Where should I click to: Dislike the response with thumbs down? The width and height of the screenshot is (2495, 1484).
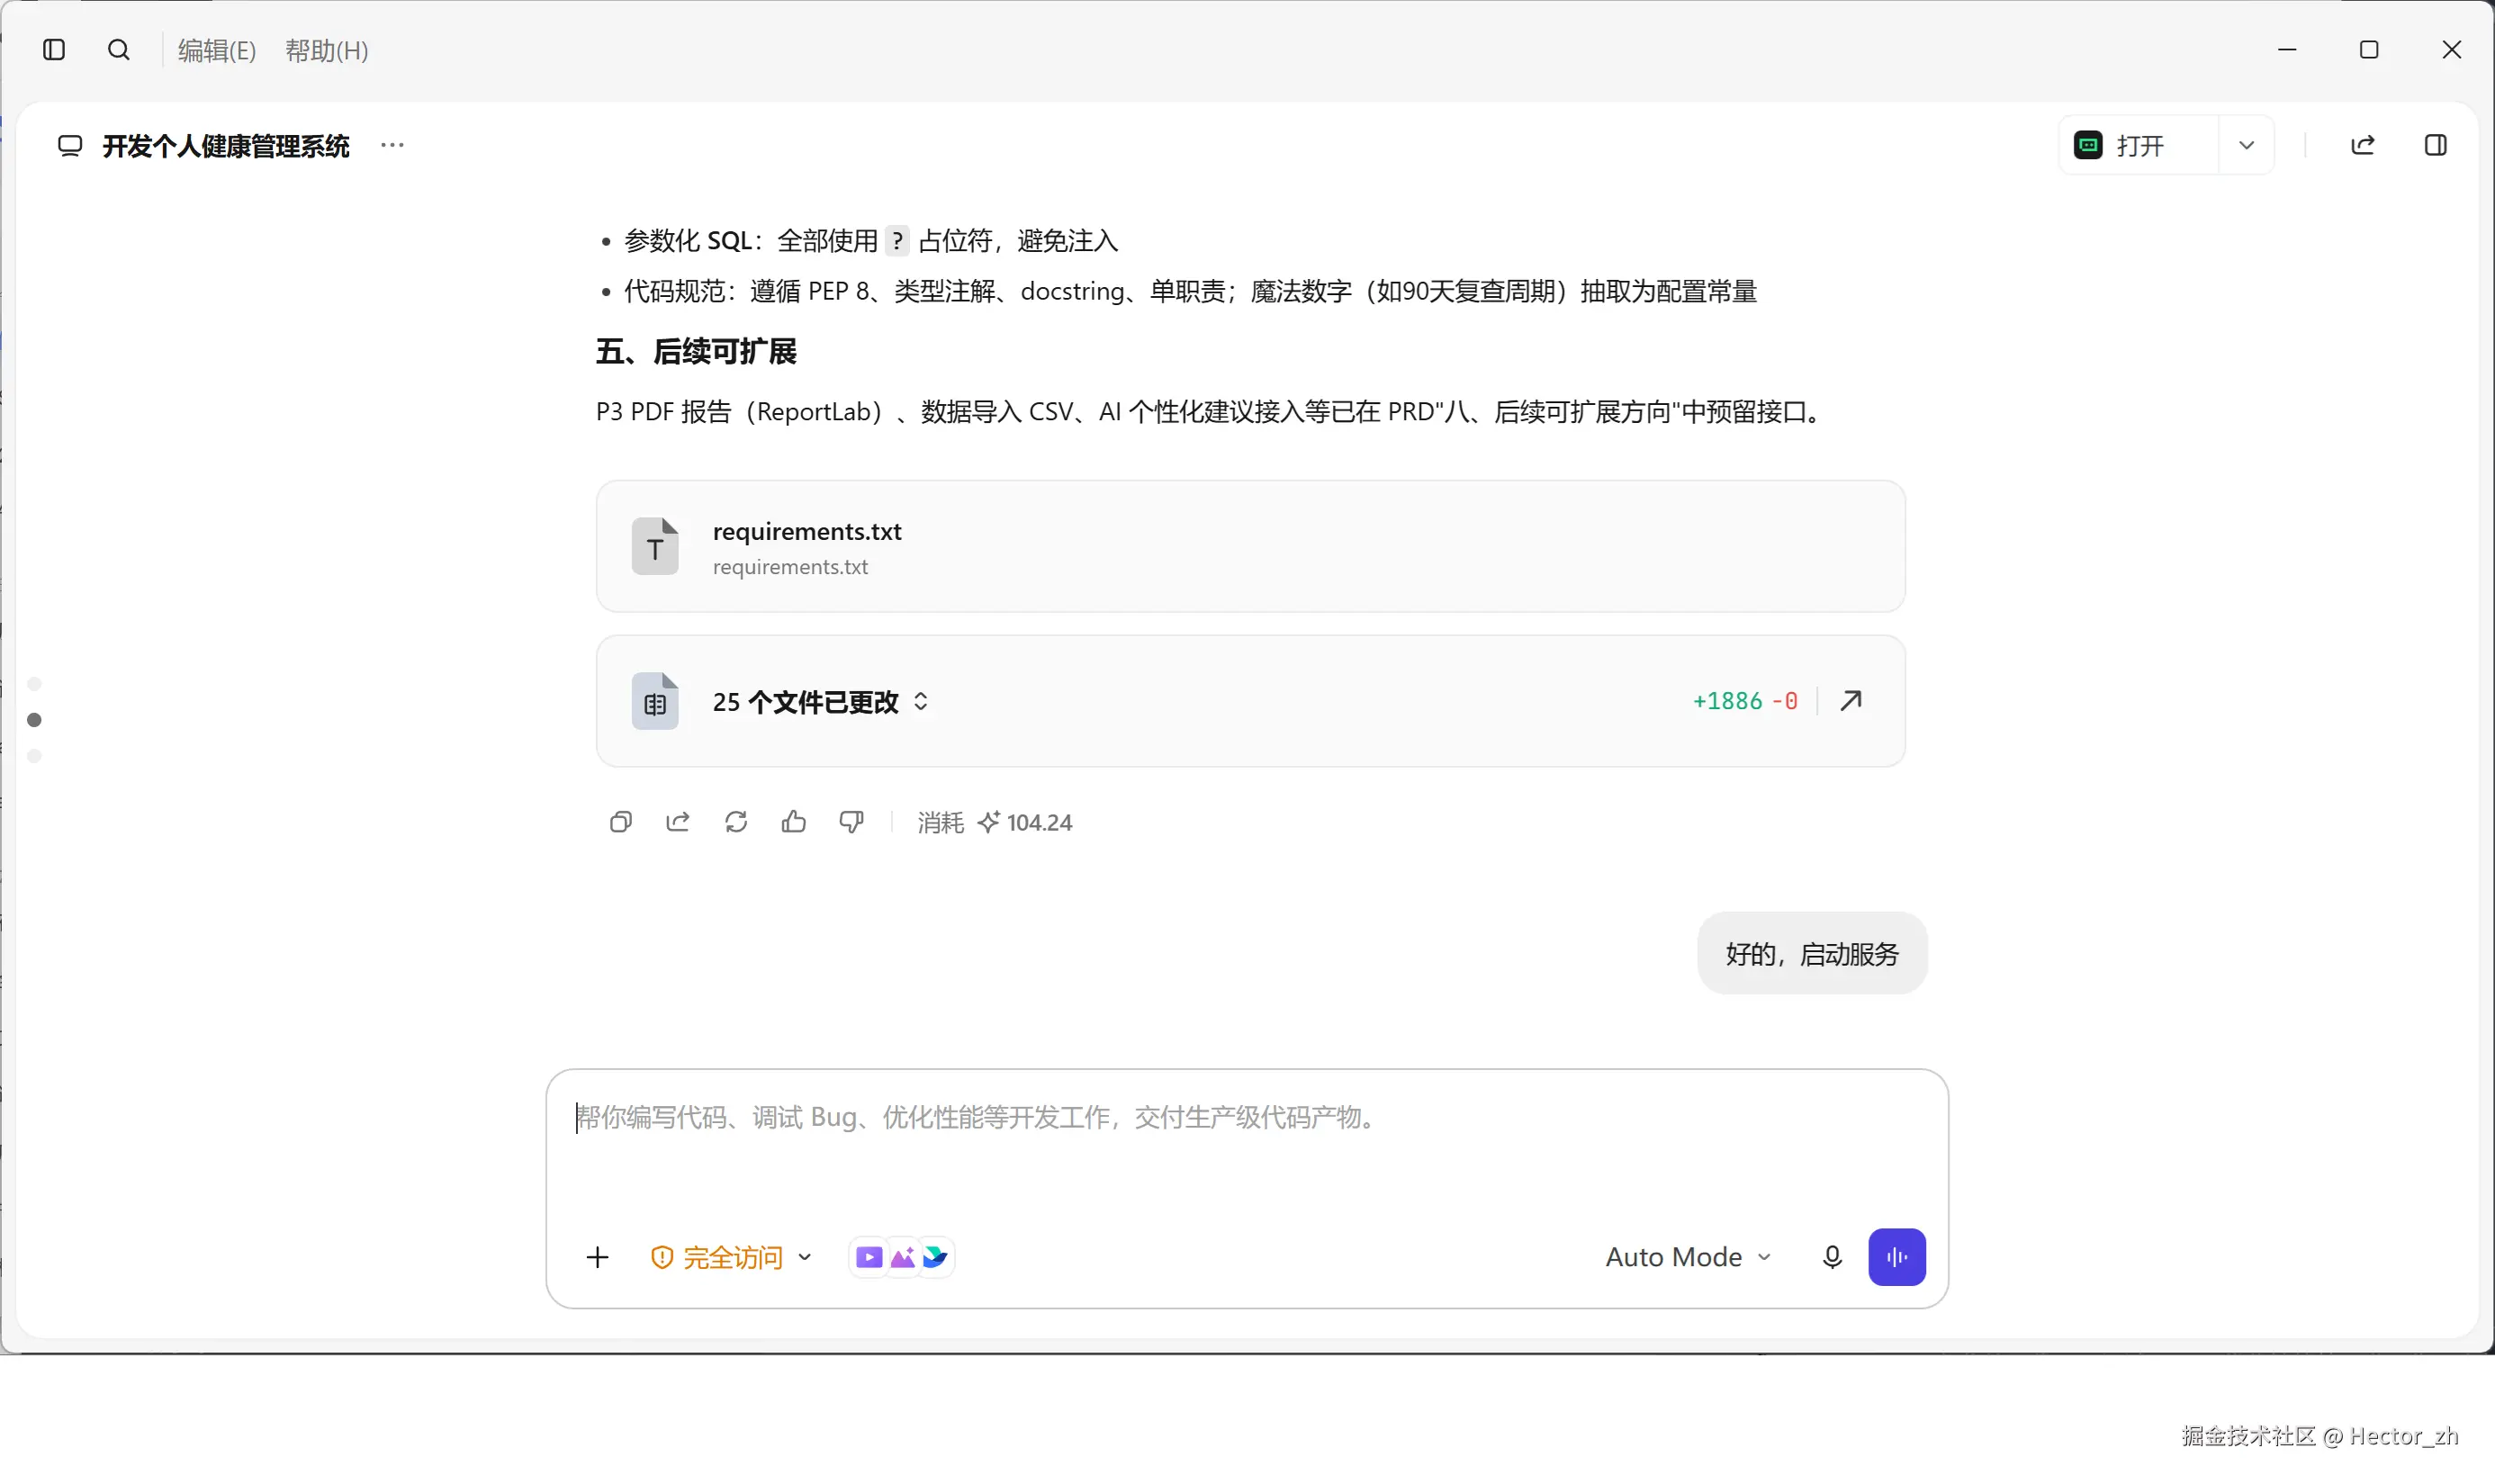[x=851, y=822]
